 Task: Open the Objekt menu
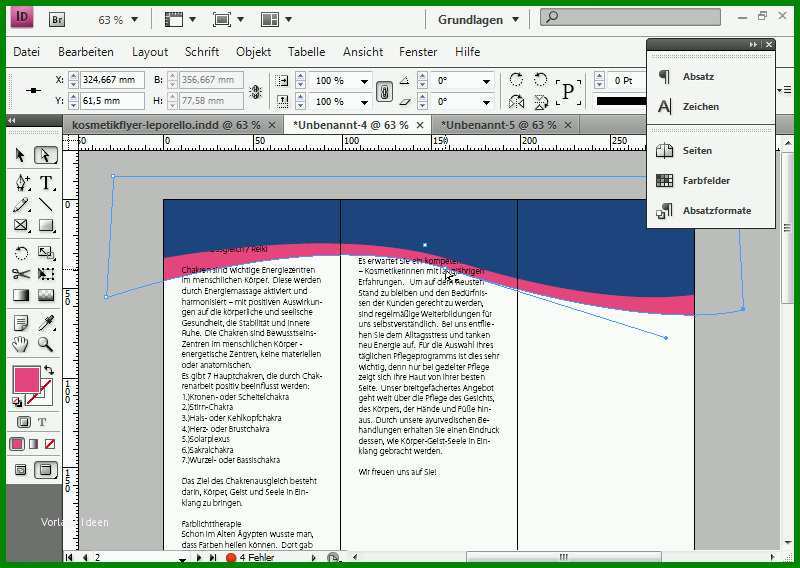click(x=254, y=52)
